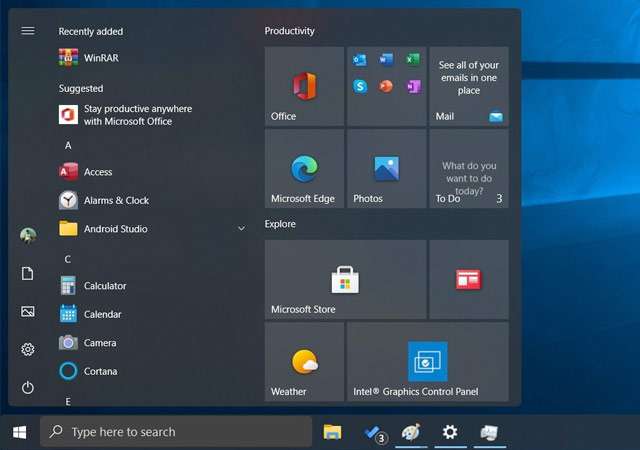The width and height of the screenshot is (640, 450).
Task: Open the Weather tile
Action: click(305, 362)
